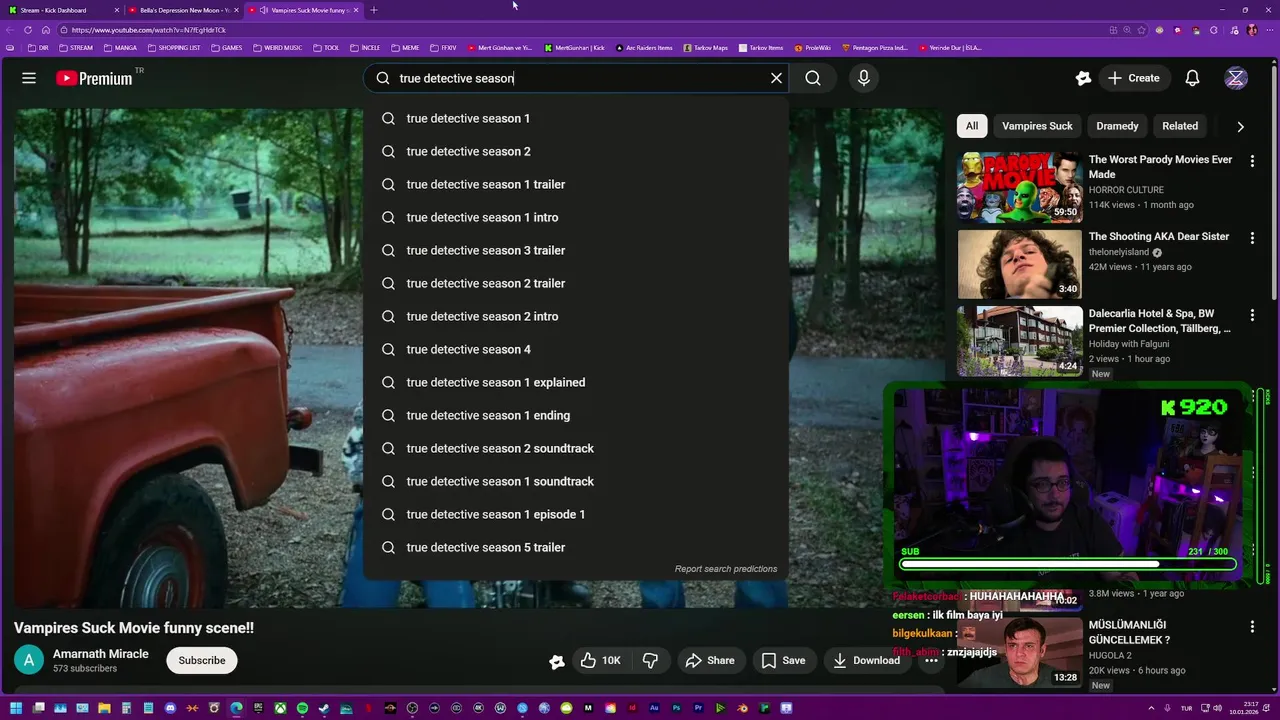Image resolution: width=1280 pixels, height=720 pixels.
Task: Select the 'Dramedy' filter chip
Action: [x=1117, y=126]
